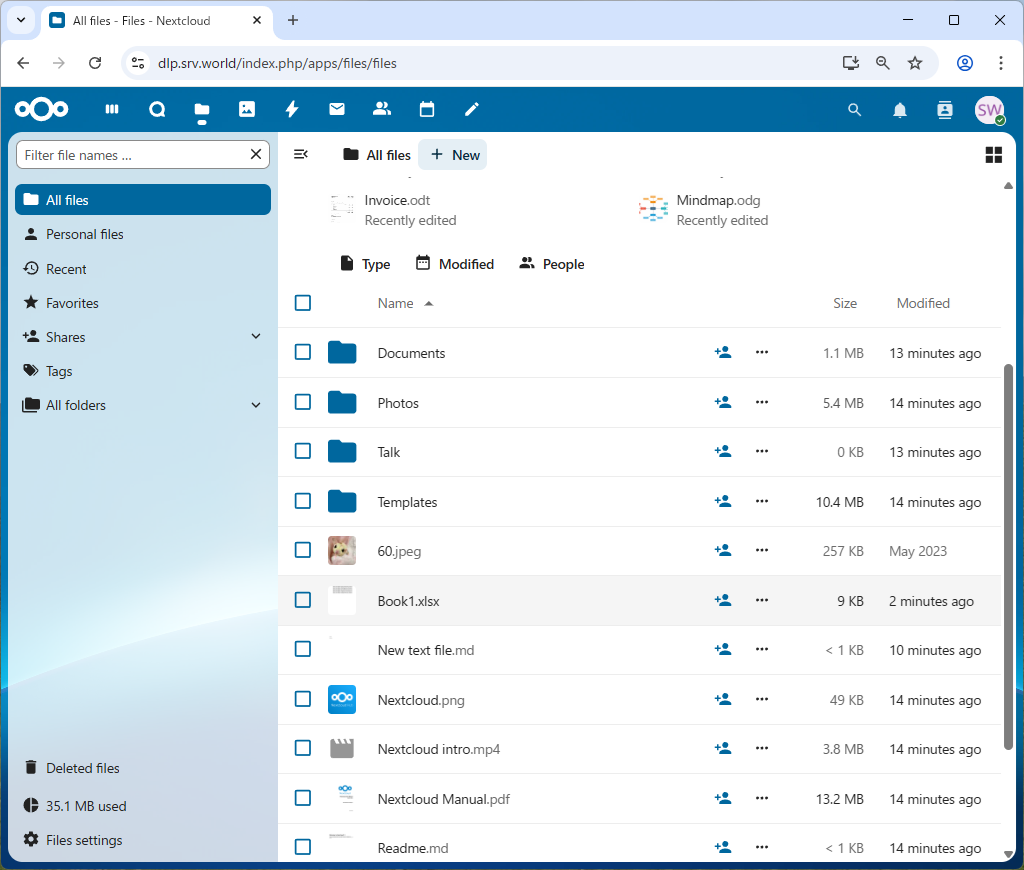Select the checkbox beside Nextcloud Manual.pdf
Image resolution: width=1024 pixels, height=870 pixels.
point(303,798)
